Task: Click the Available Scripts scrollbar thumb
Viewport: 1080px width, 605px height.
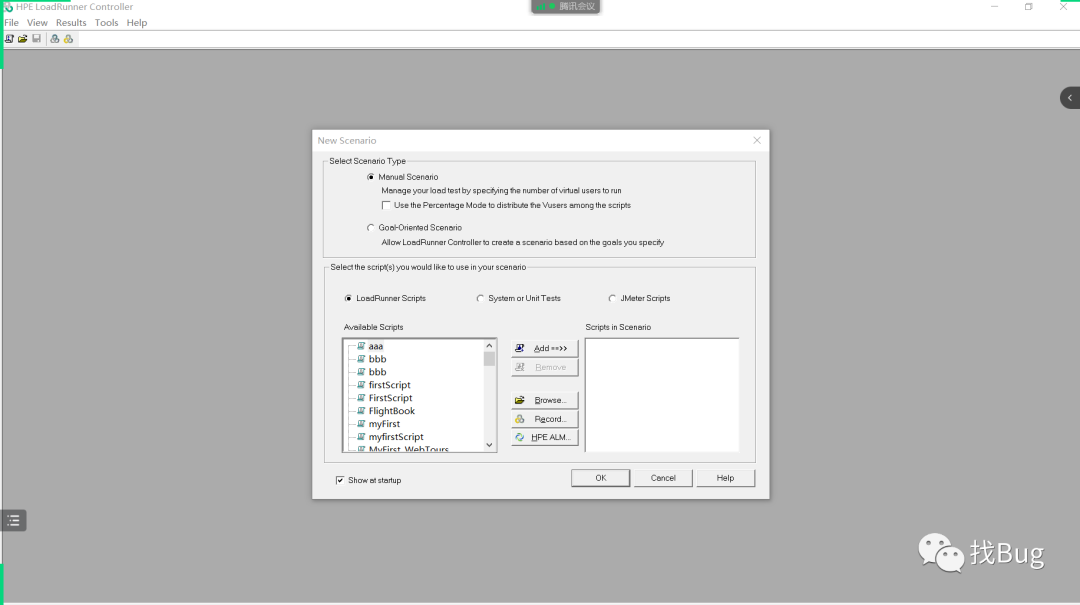Action: pos(489,358)
